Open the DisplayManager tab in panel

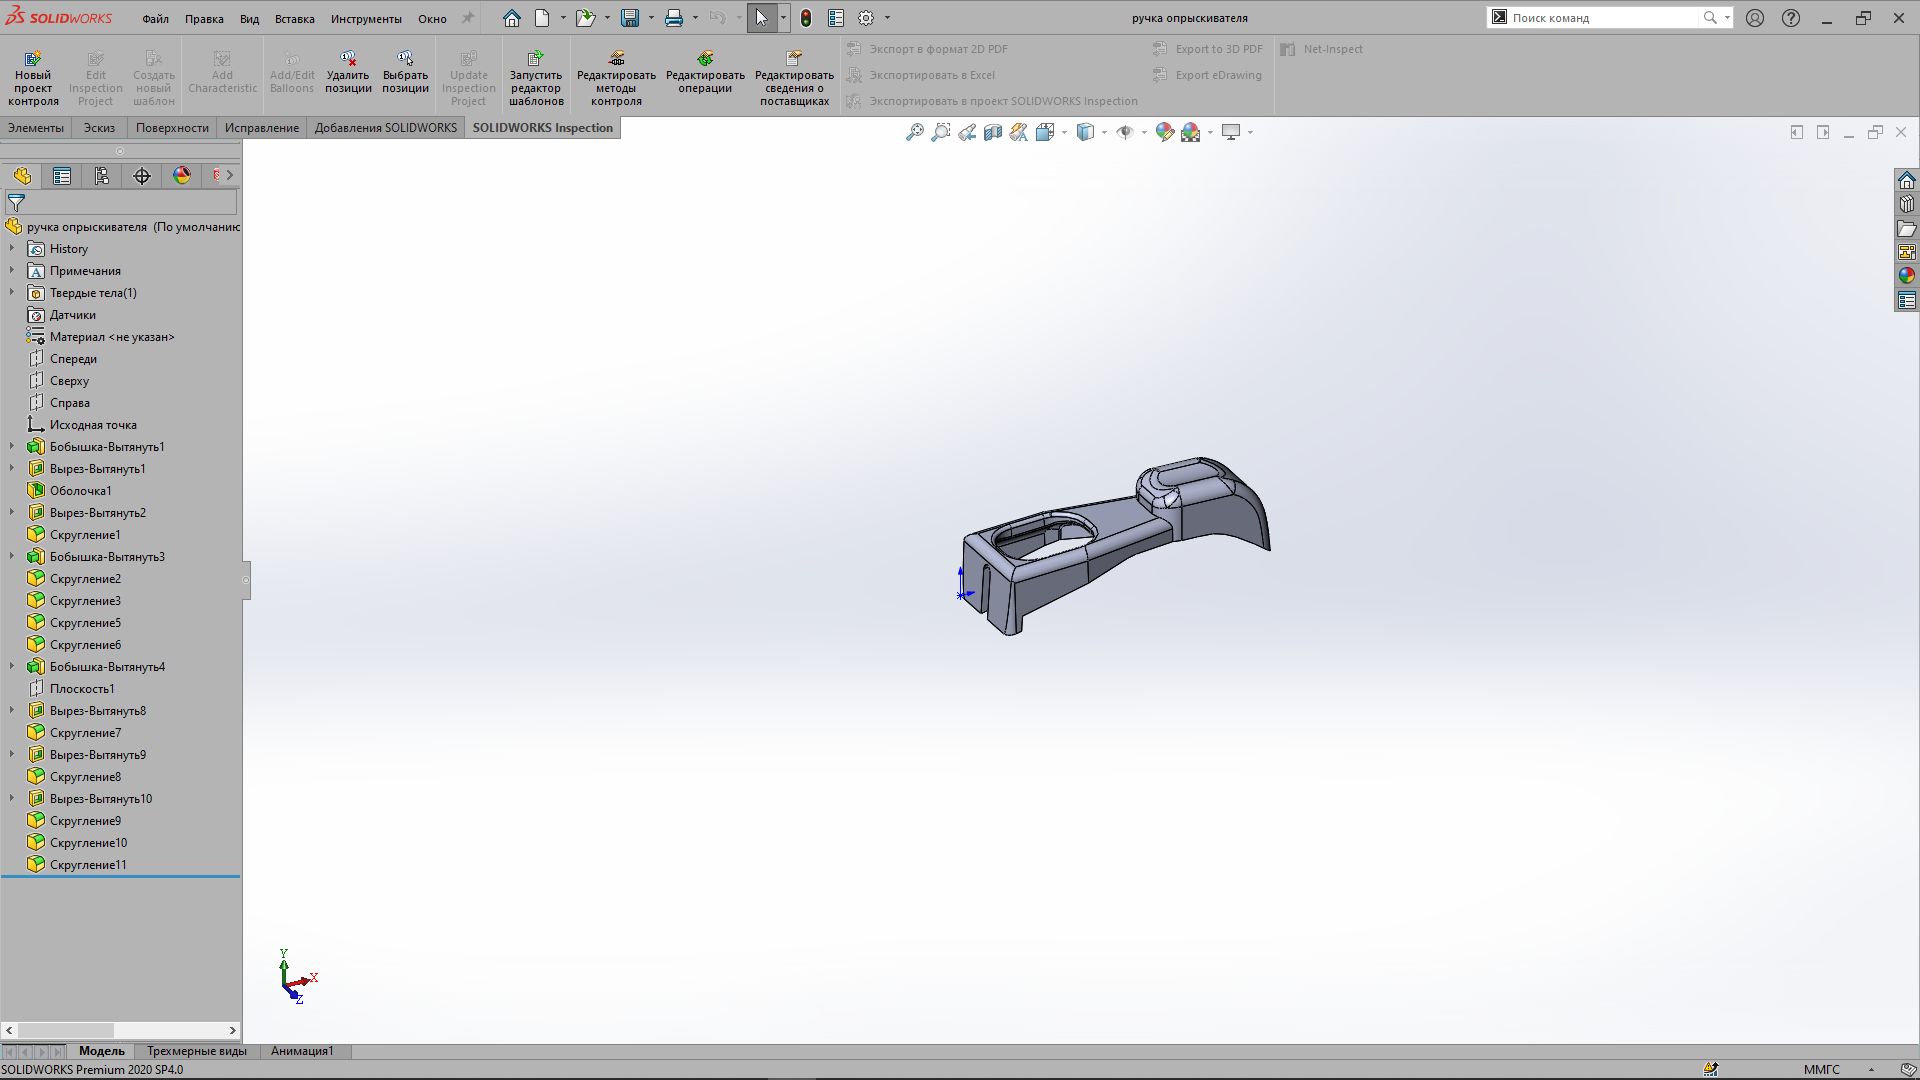pyautogui.click(x=181, y=176)
